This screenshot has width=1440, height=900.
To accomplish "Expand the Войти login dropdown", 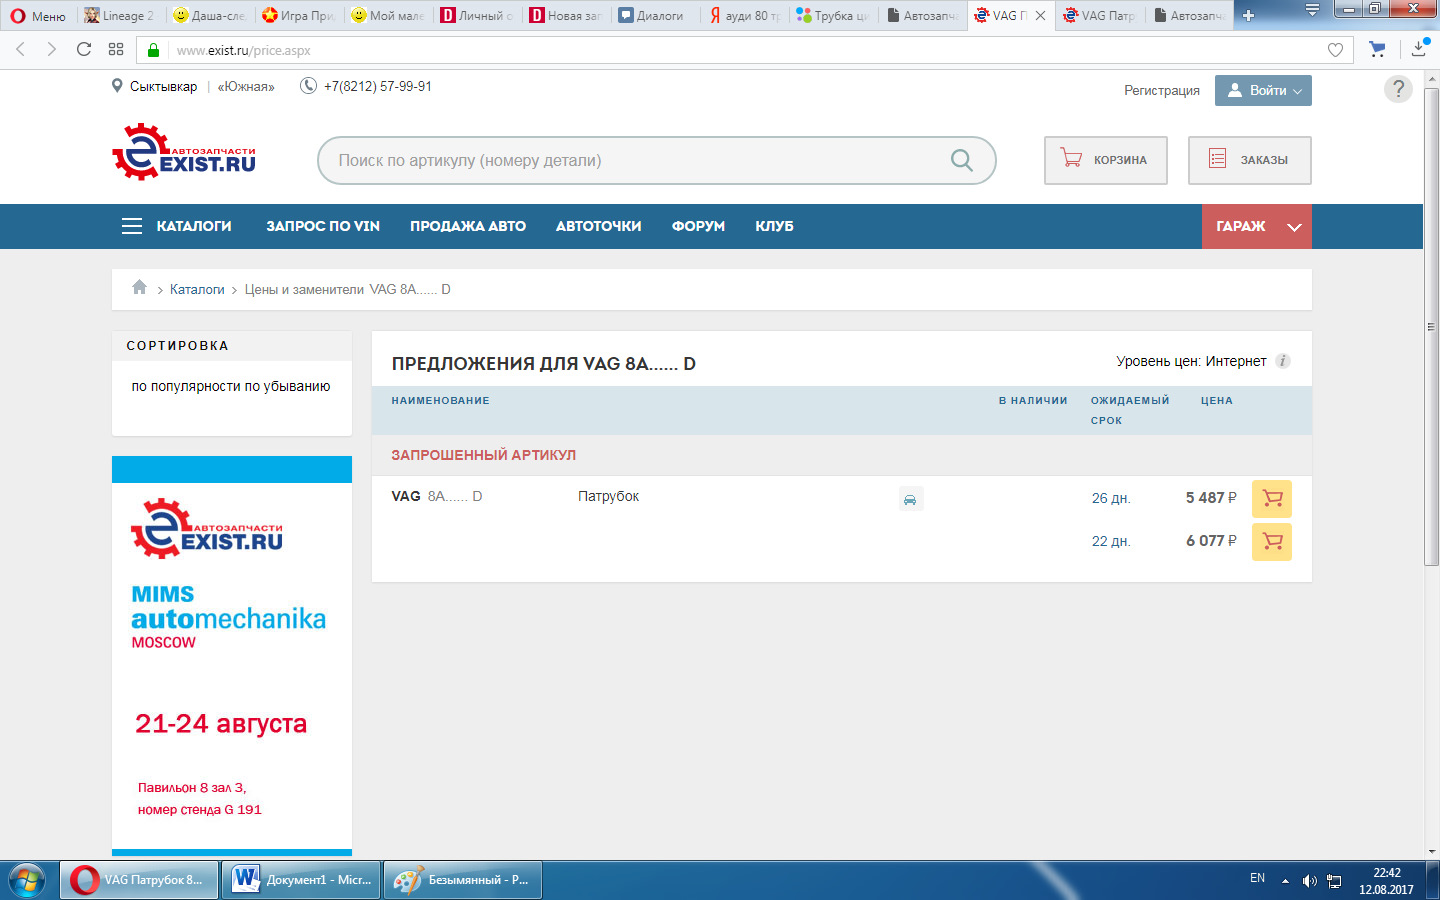I will 1263,90.
